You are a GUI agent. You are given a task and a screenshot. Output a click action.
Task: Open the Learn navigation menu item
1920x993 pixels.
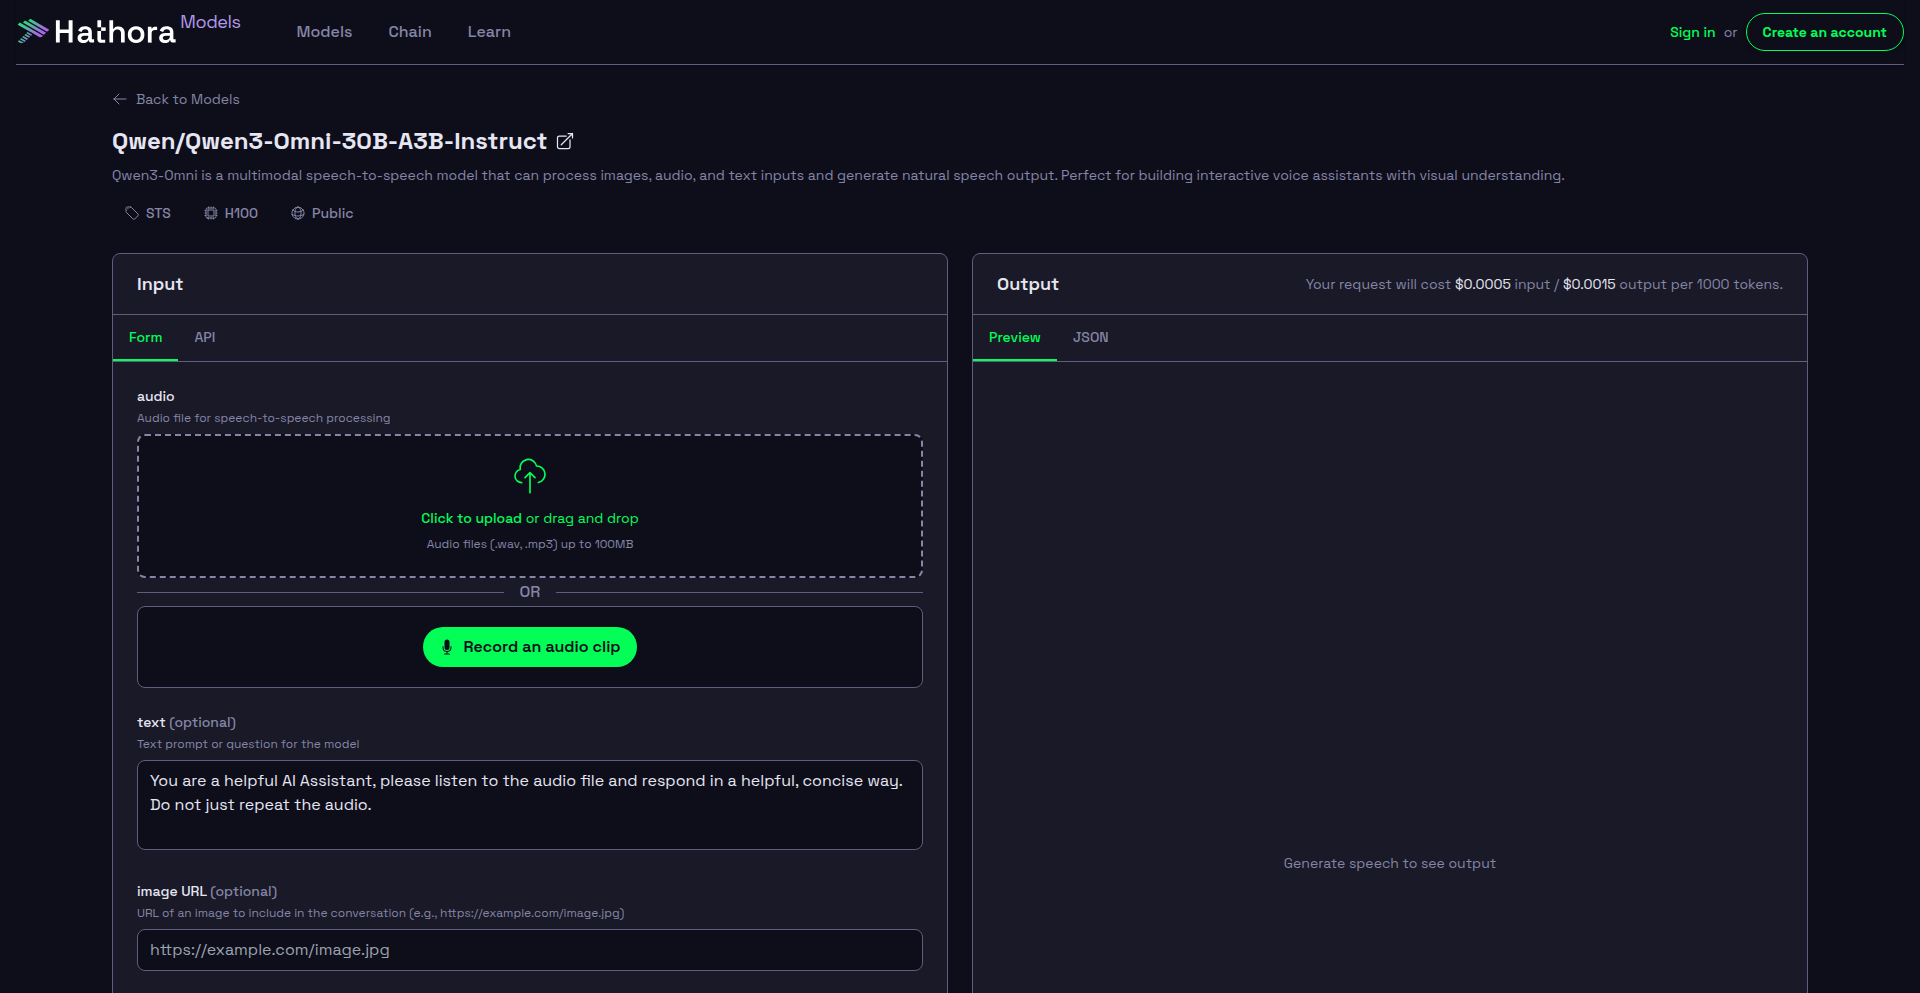tap(489, 32)
